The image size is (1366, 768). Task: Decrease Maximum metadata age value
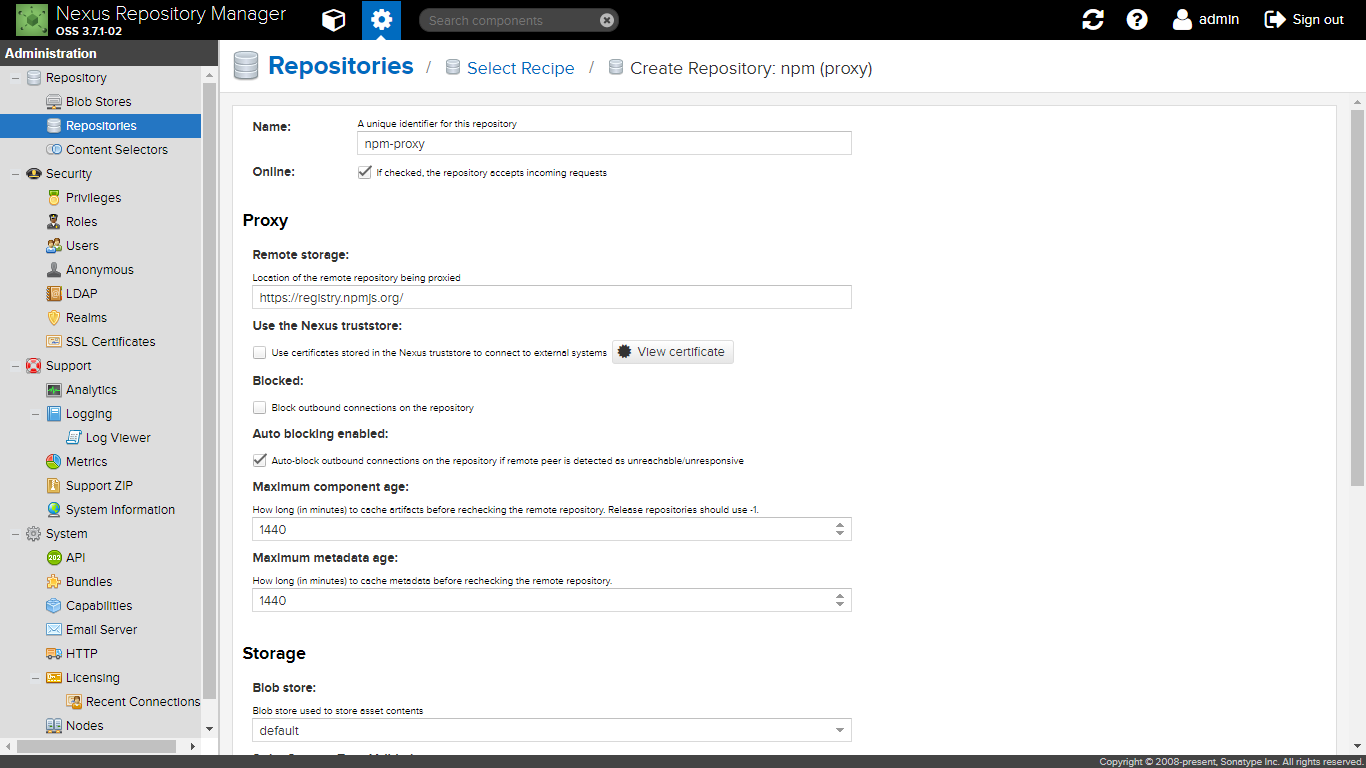click(840, 606)
